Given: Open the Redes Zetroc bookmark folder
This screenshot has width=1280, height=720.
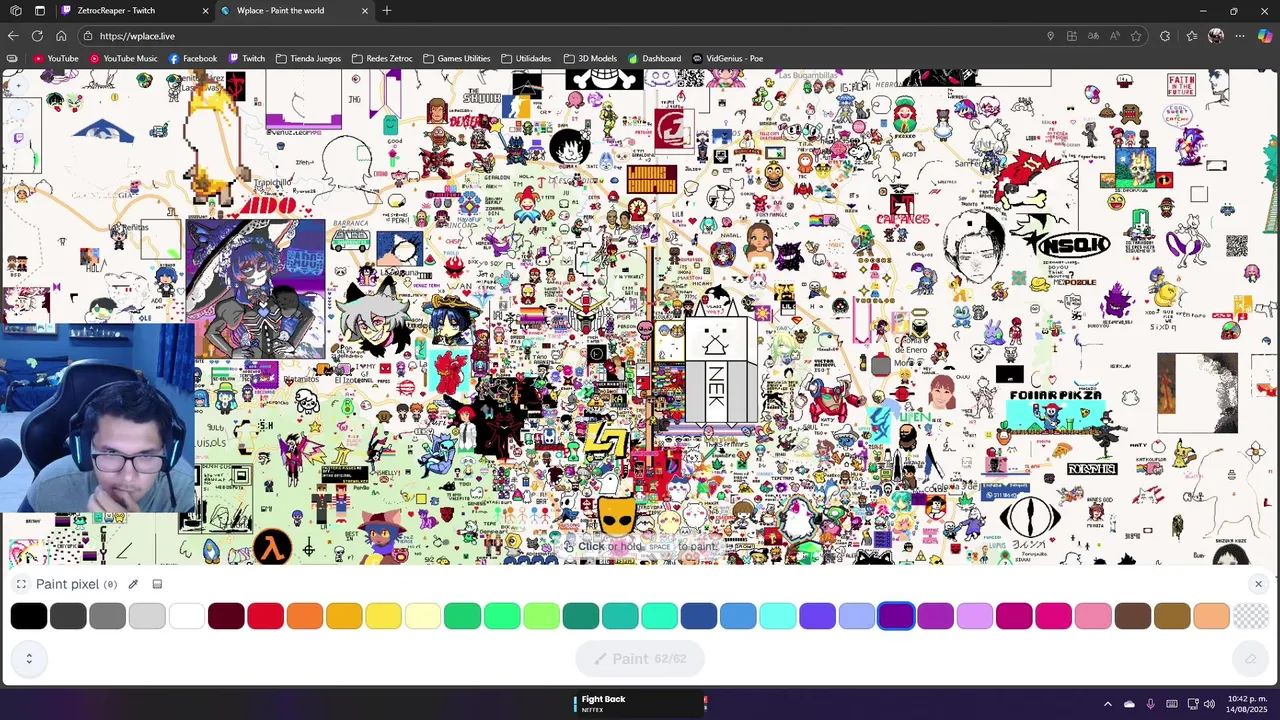Looking at the screenshot, I should (382, 58).
